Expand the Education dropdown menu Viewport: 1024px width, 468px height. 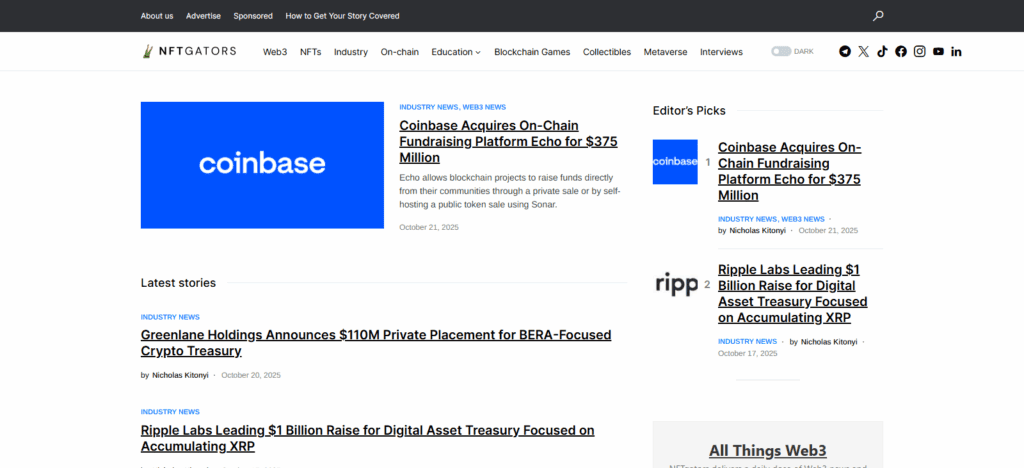(x=456, y=52)
